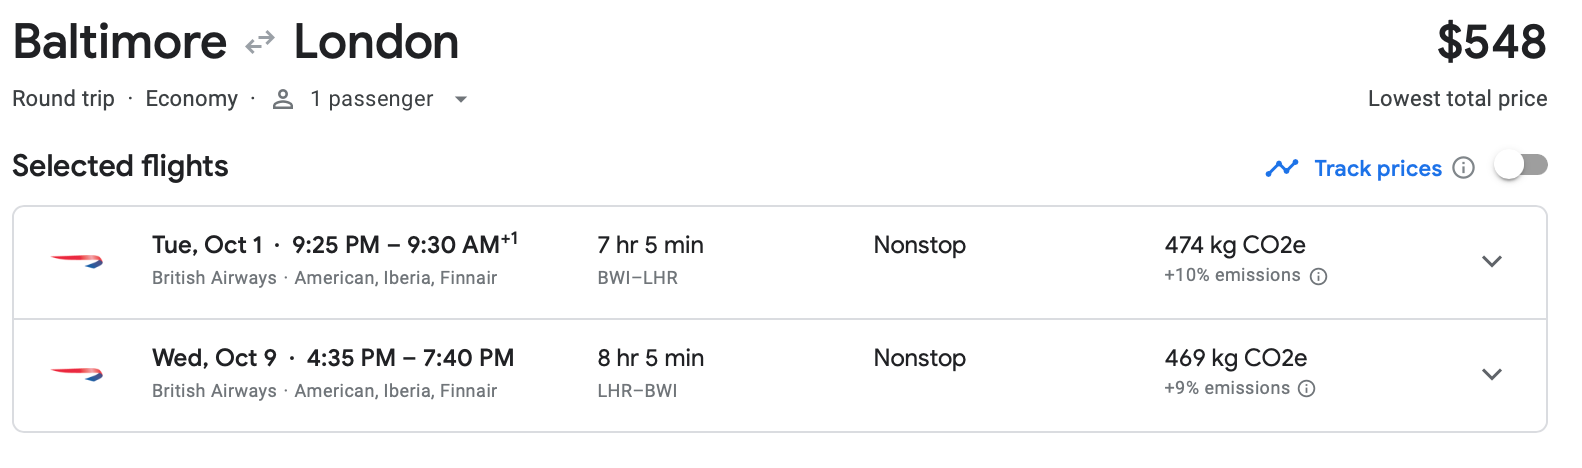
Task: Click British Airways logo on Oct 9 flight
Action: pos(77,374)
